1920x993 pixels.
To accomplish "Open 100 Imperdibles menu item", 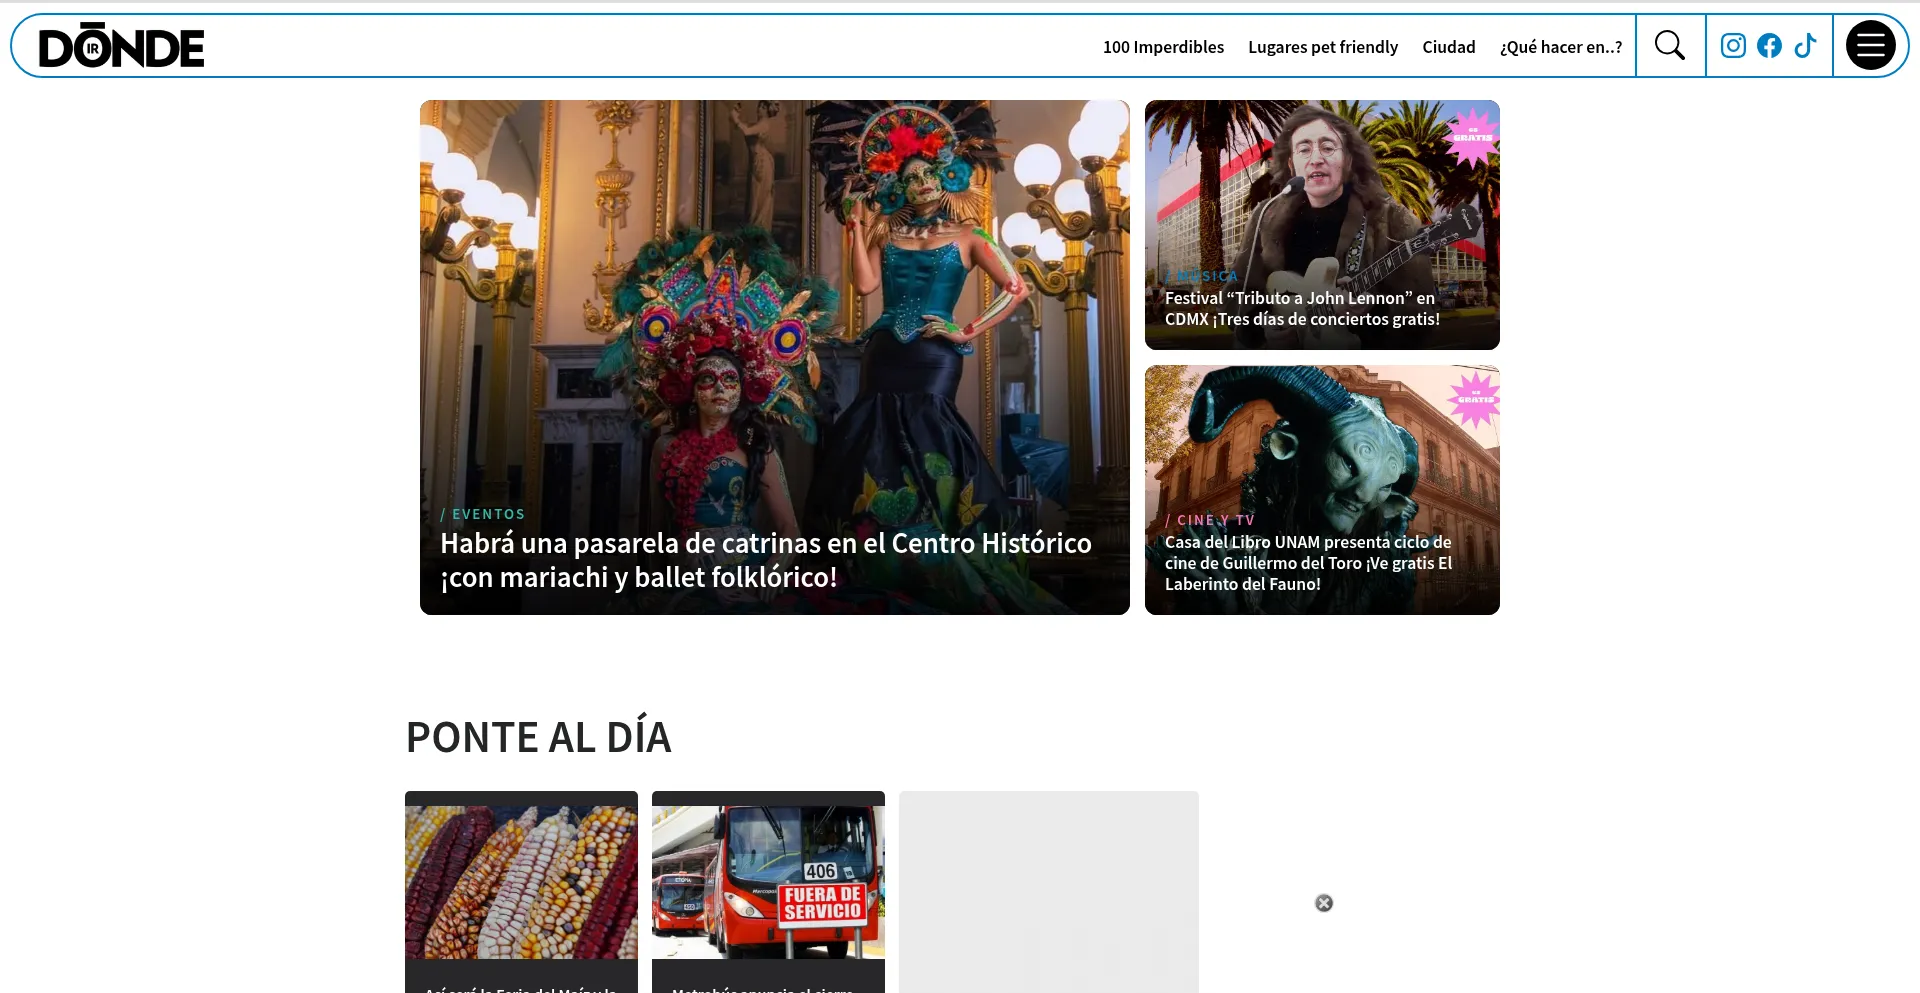I will (1163, 47).
